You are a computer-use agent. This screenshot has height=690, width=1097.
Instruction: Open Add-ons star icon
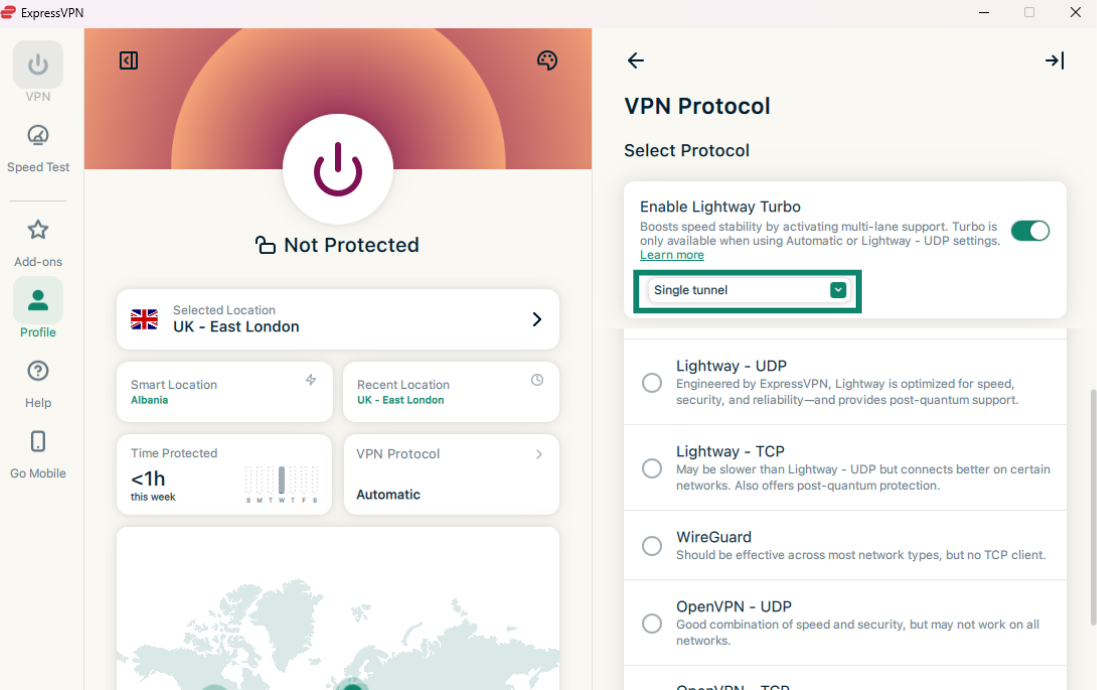point(38,242)
